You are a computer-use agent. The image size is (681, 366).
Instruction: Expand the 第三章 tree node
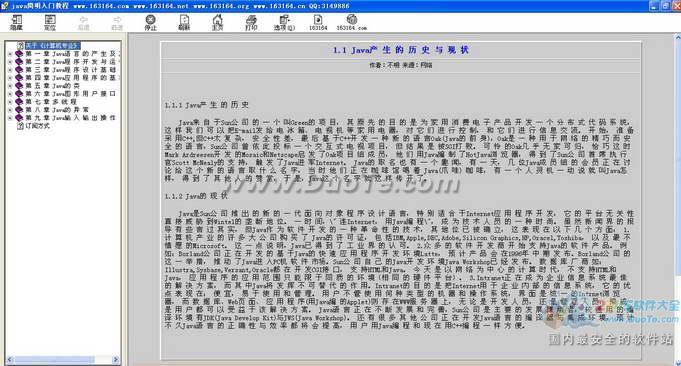tap(10, 70)
